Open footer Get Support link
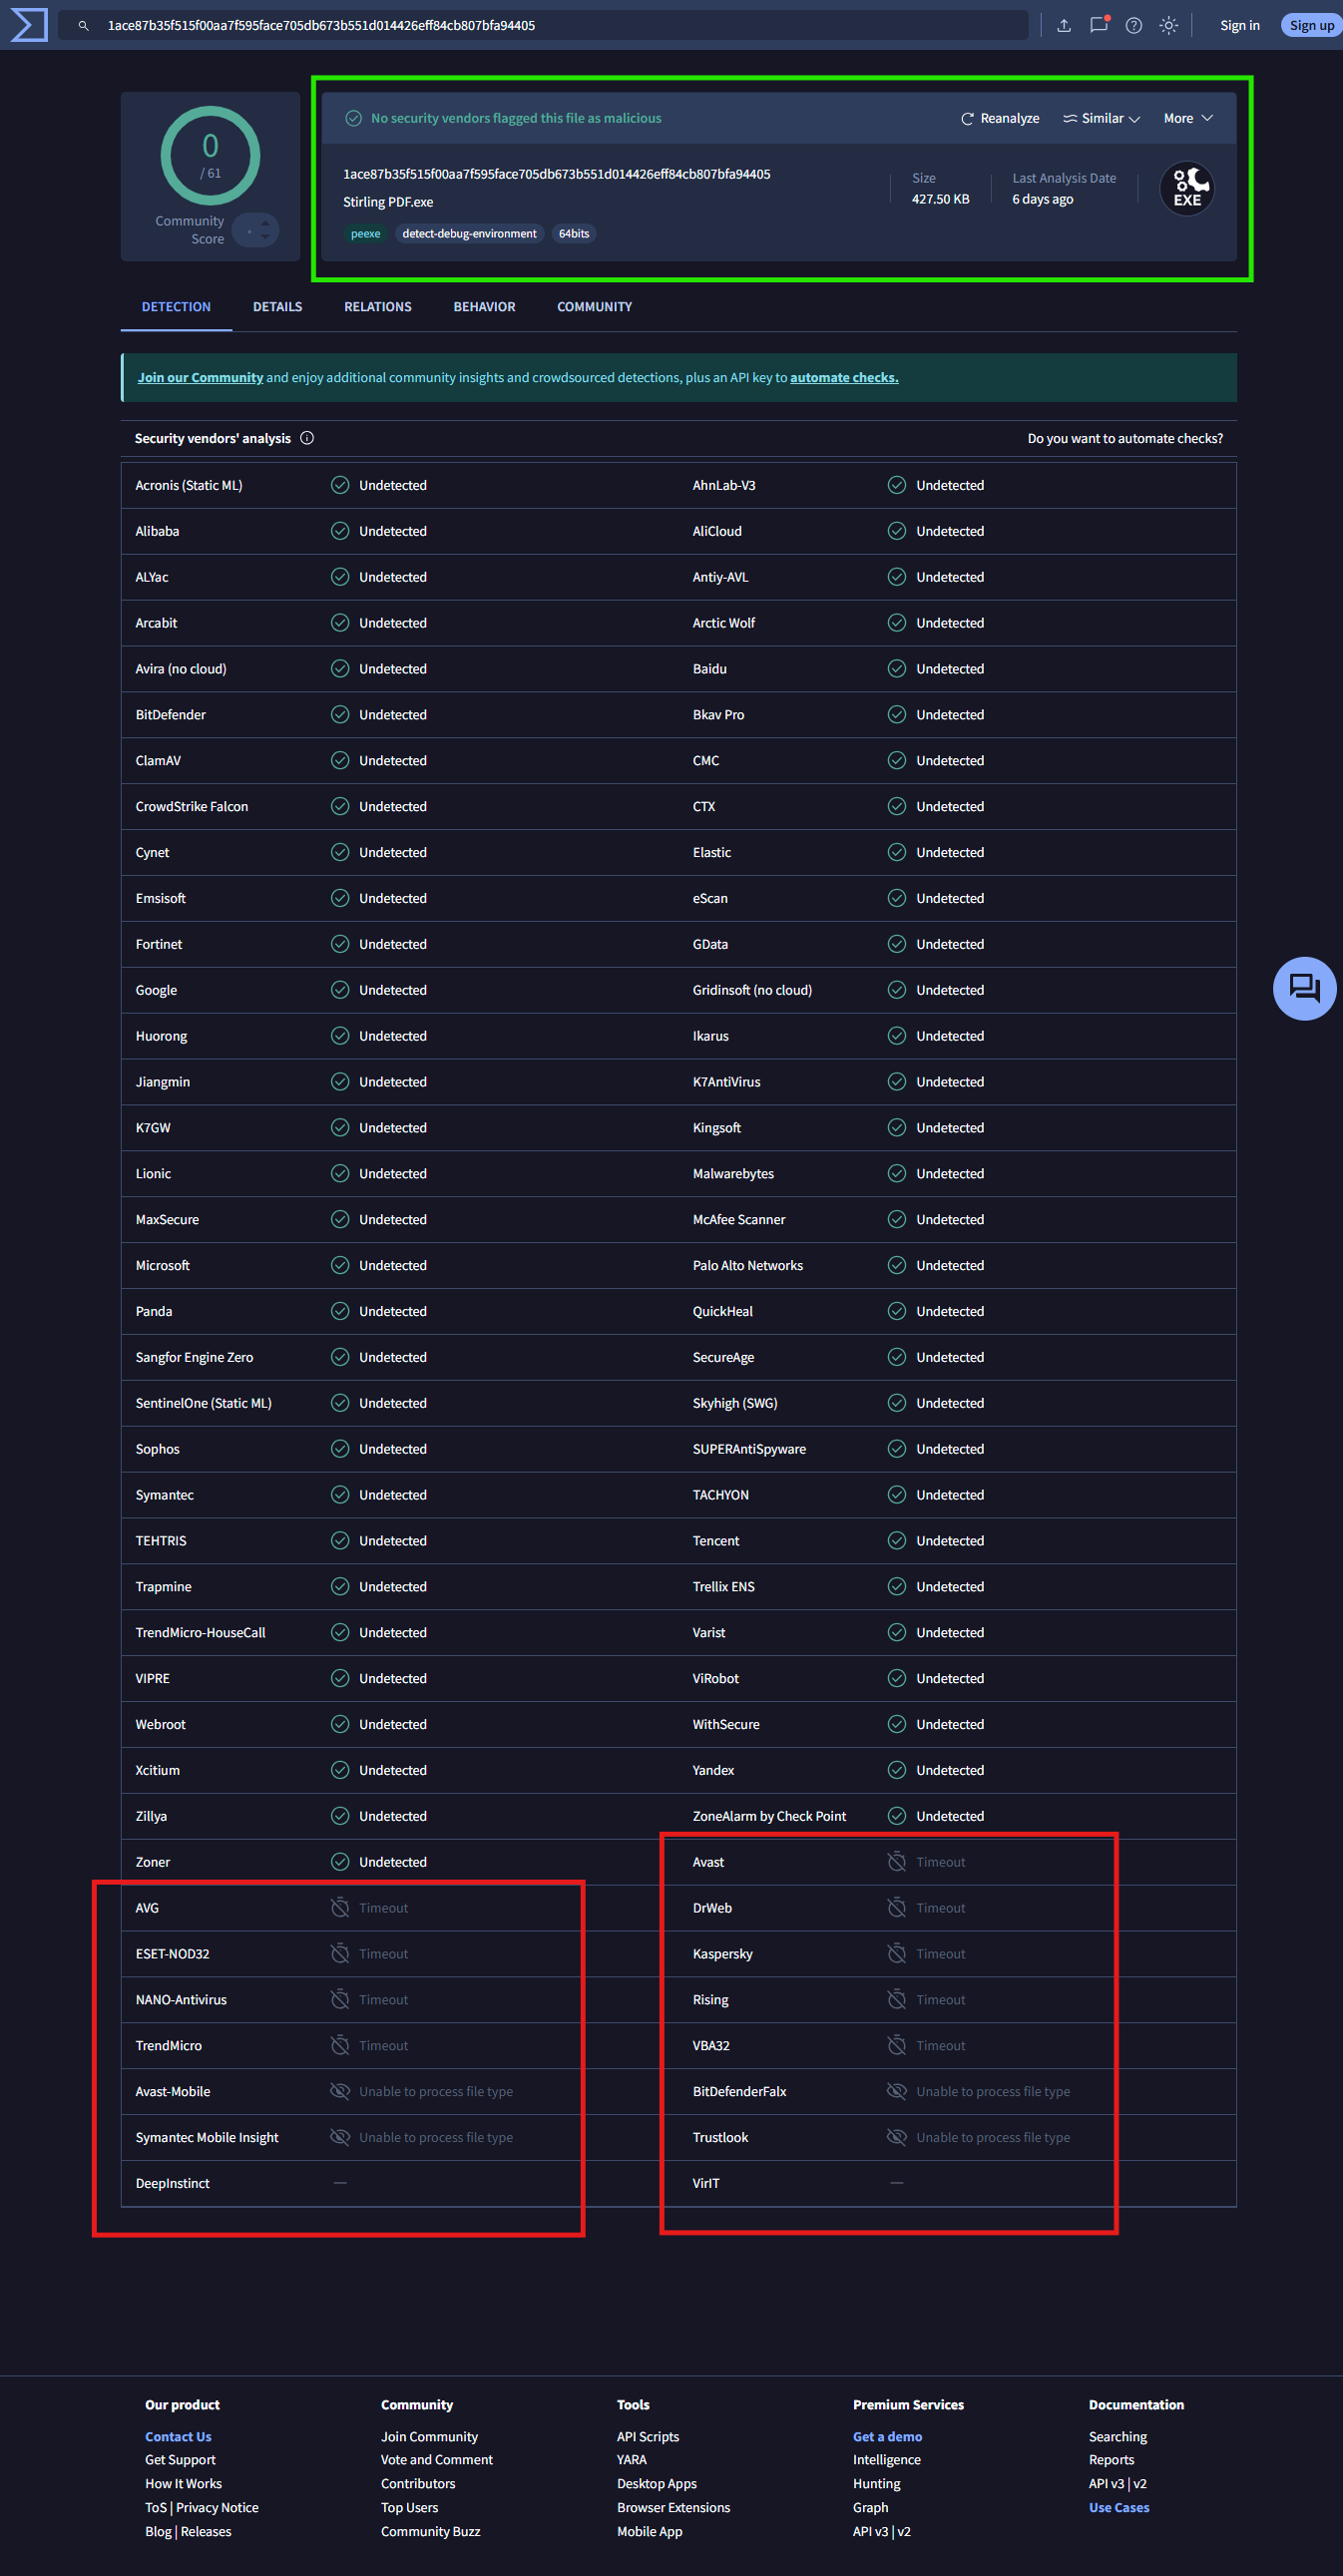1343x2576 pixels. click(x=180, y=2460)
